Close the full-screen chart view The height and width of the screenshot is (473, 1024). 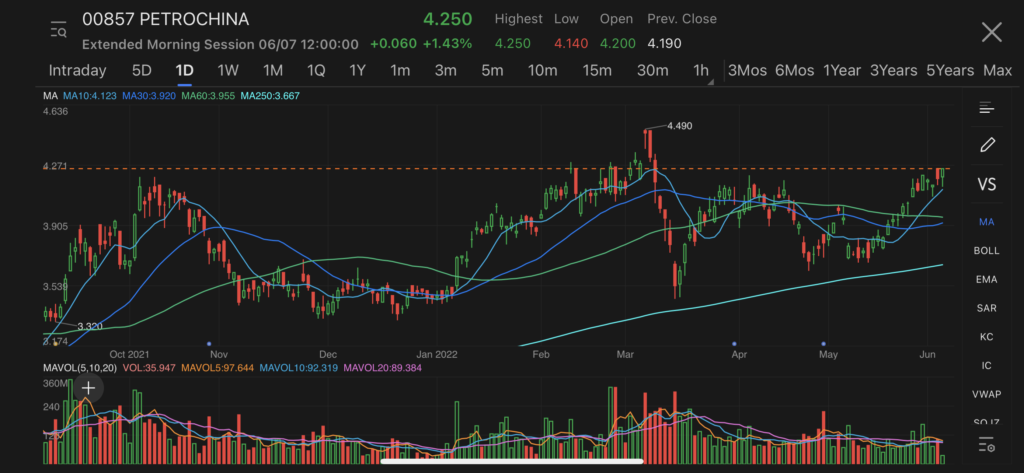click(x=991, y=31)
